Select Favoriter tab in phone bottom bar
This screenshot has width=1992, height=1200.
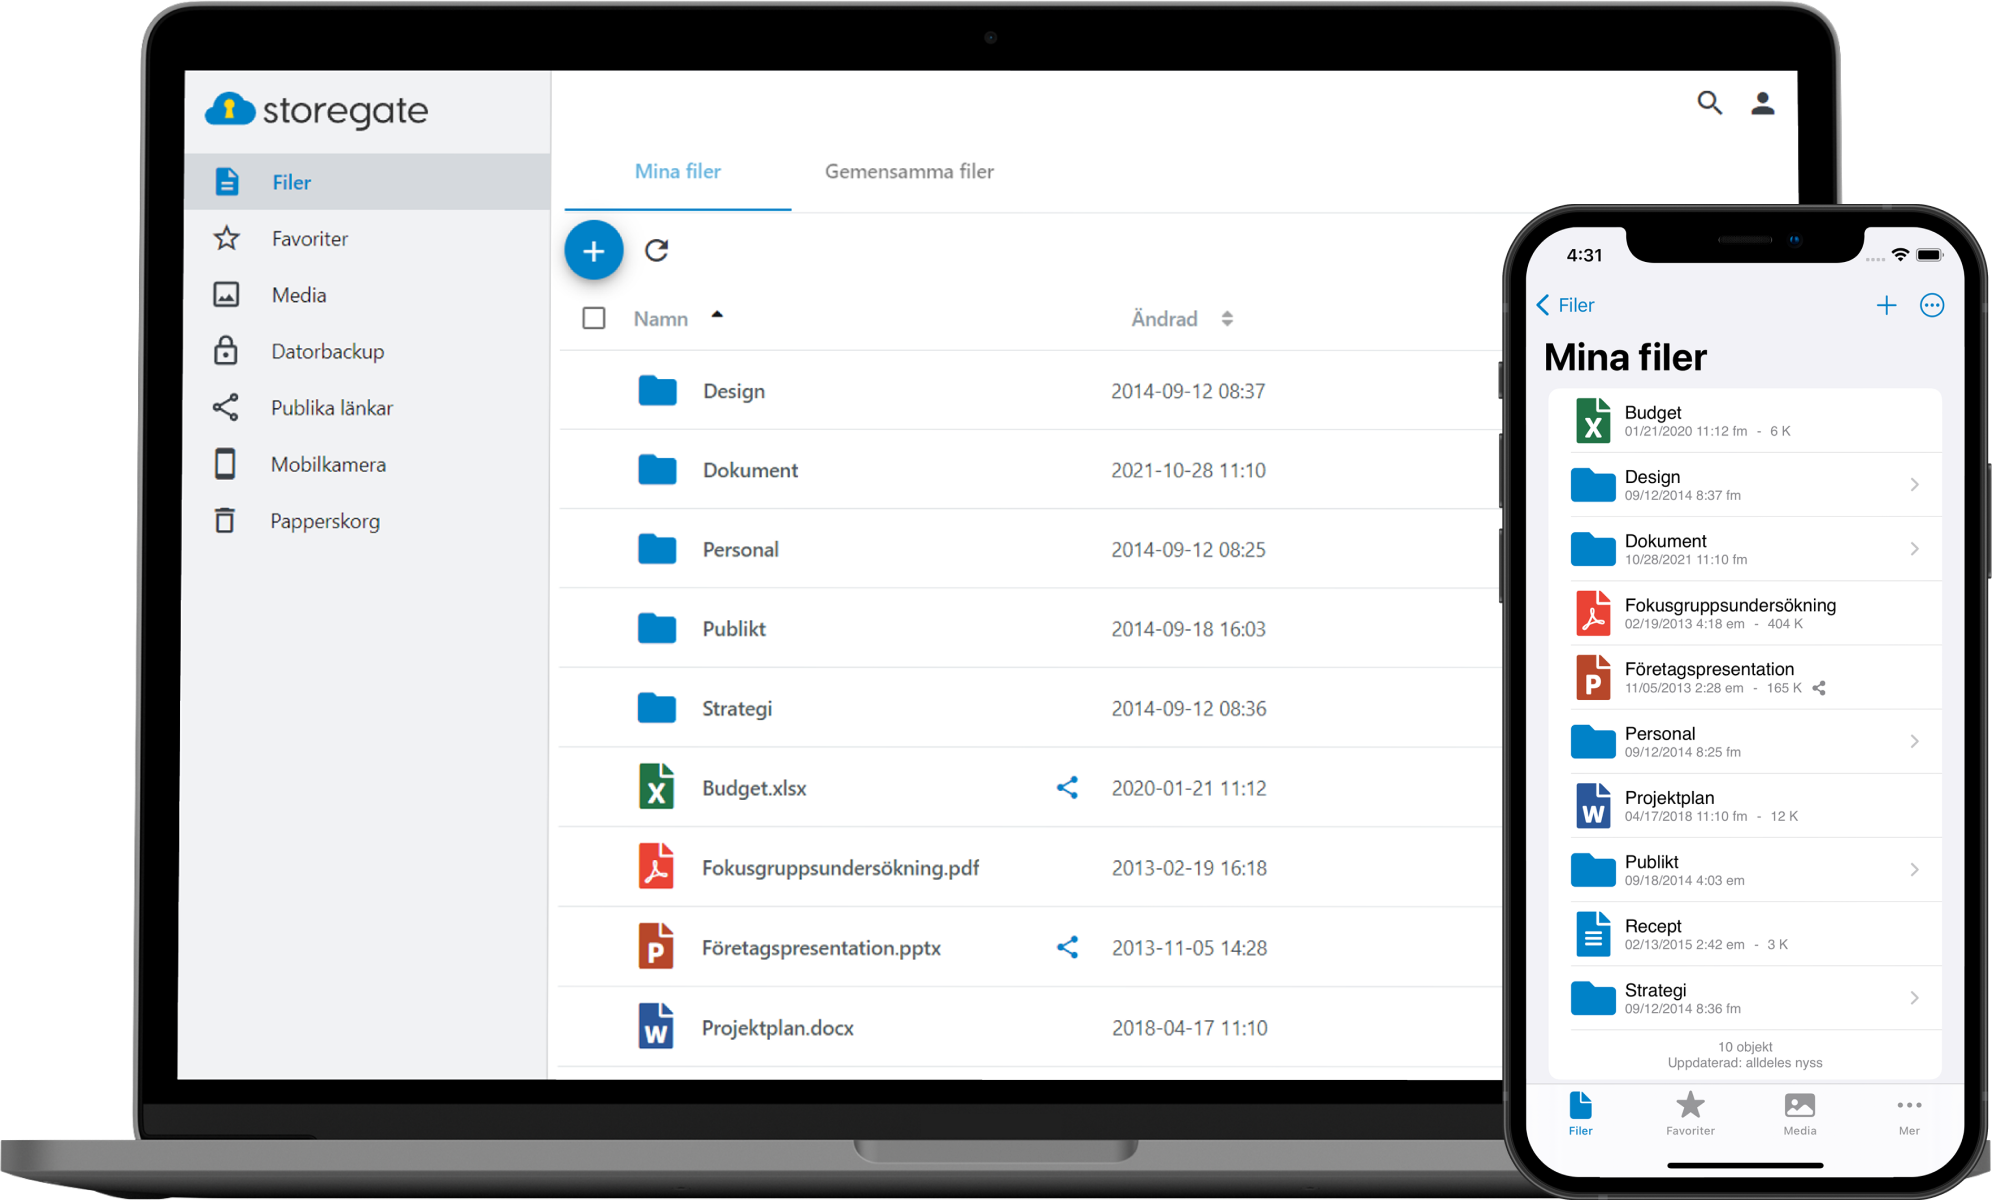(x=1690, y=1113)
